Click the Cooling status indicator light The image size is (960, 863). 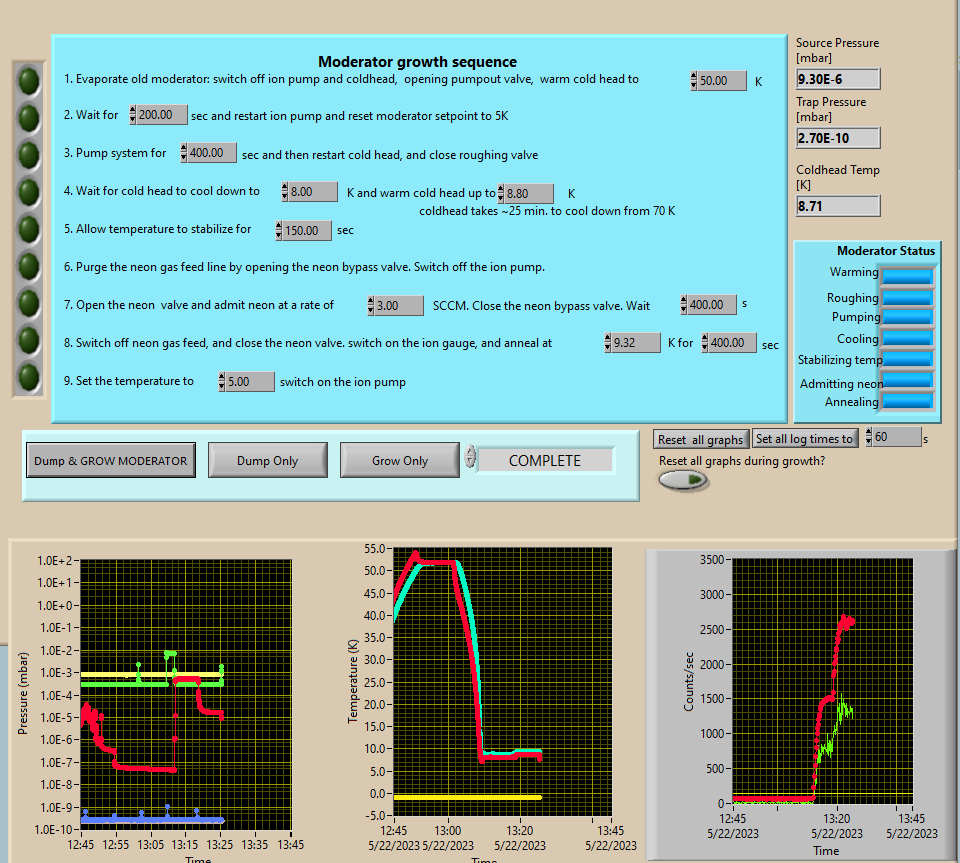(x=907, y=338)
